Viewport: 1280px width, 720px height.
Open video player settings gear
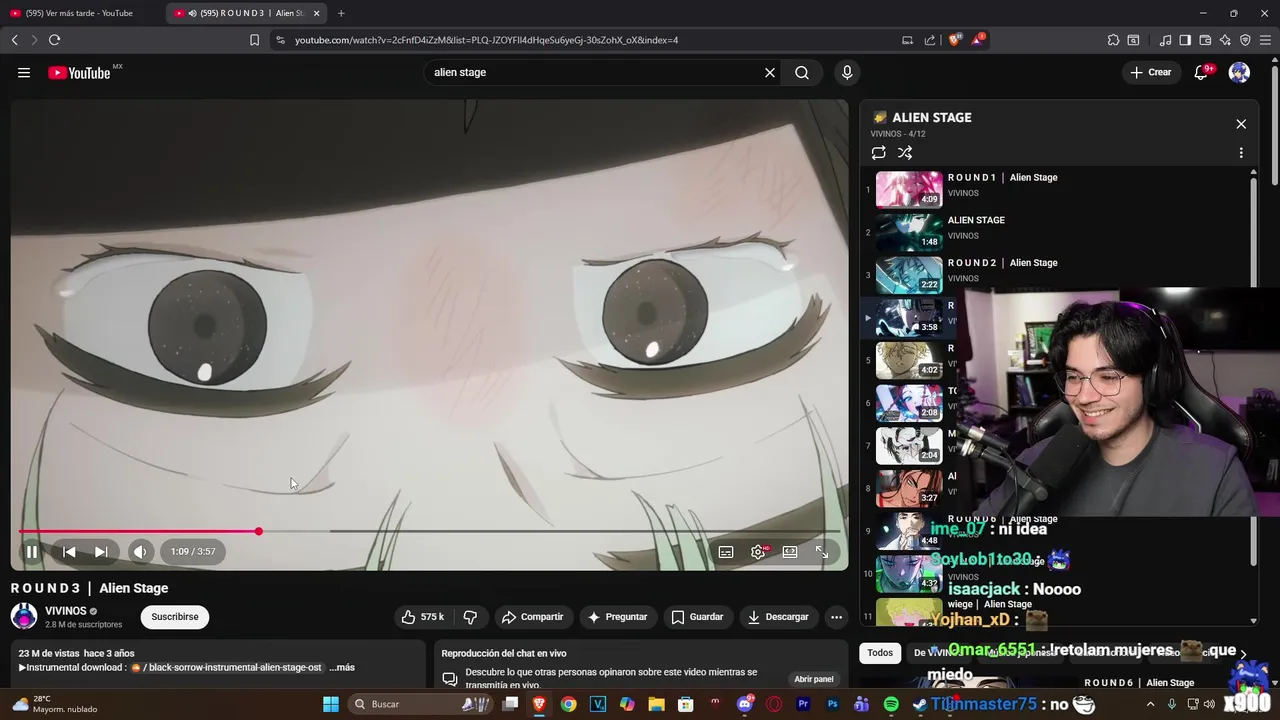tap(758, 552)
